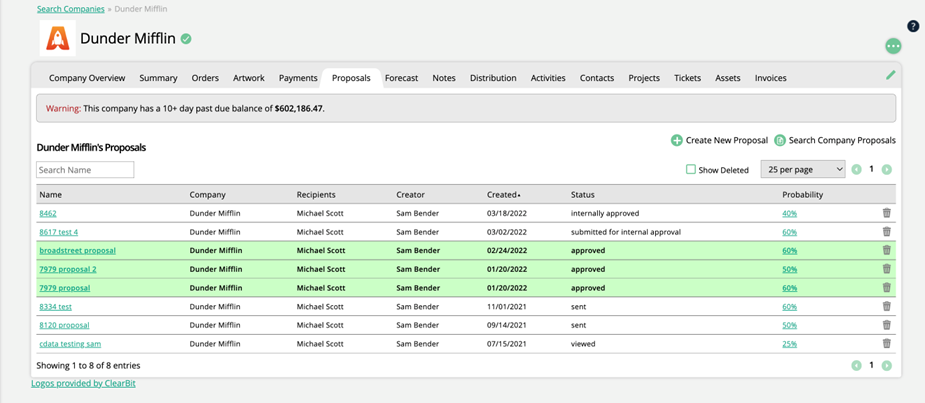
Task: Click 'submitted for internal approval' status text
Action: coord(626,232)
